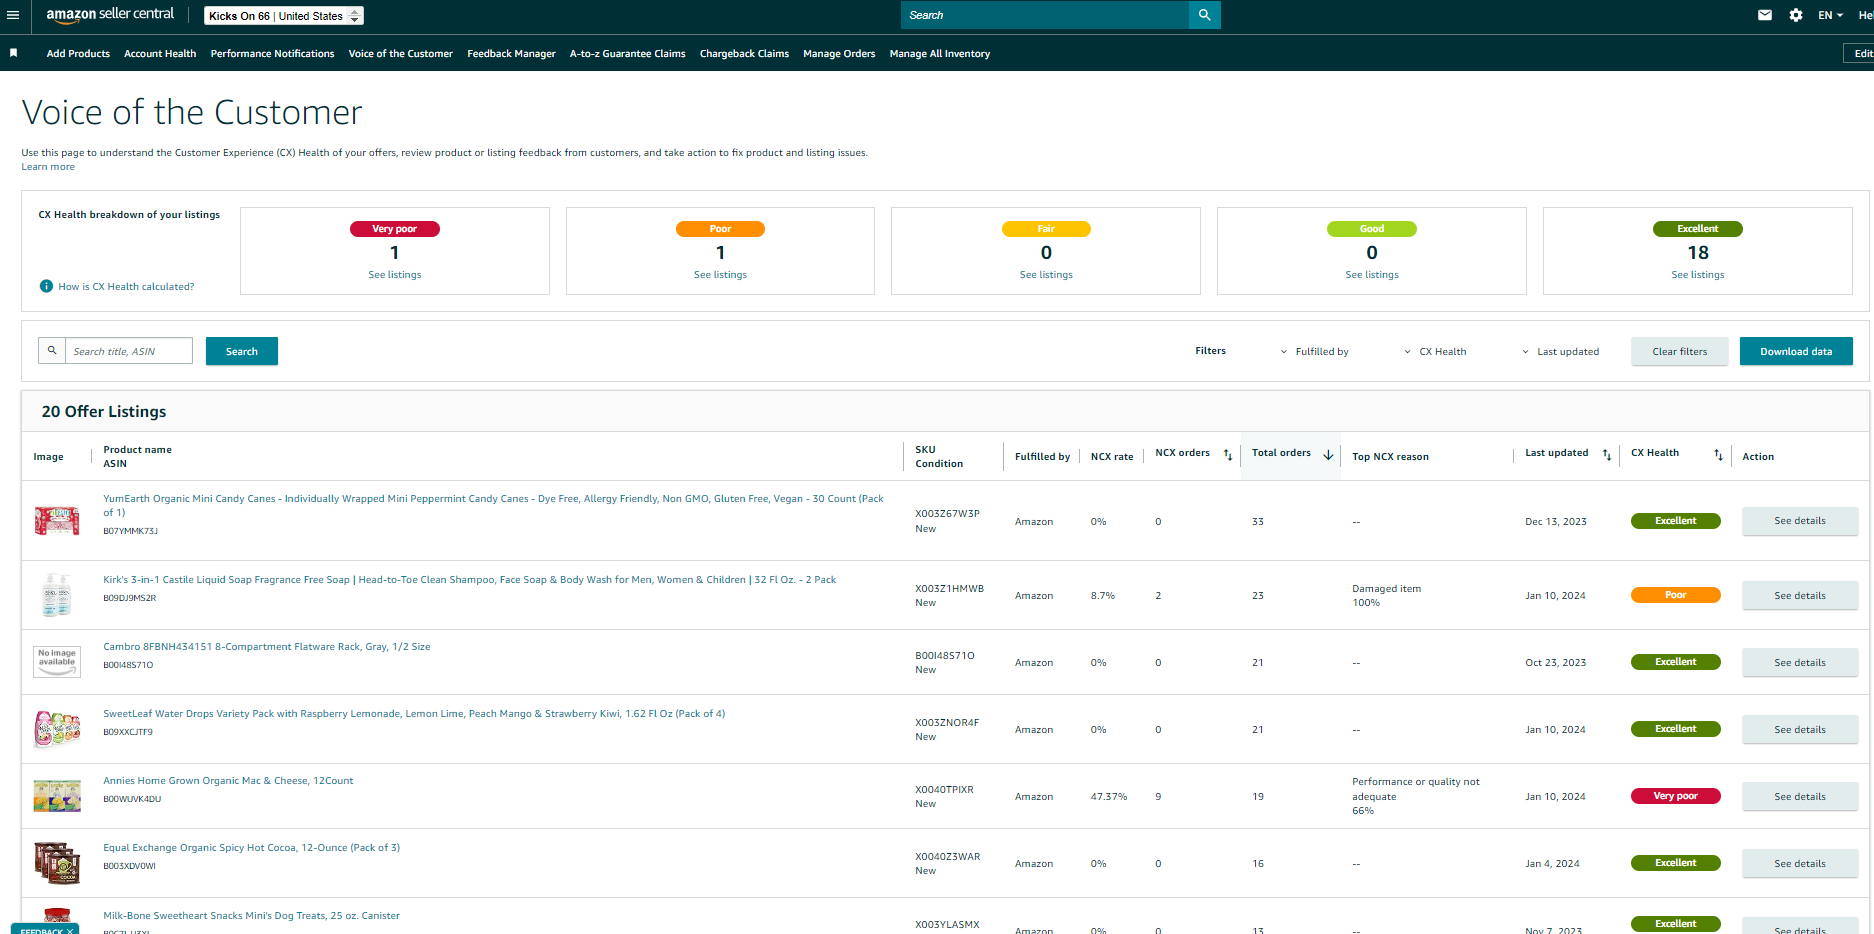Screen dimensions: 1874x934
Task: Open A-to-z Guarantee Claims
Action: [x=627, y=54]
